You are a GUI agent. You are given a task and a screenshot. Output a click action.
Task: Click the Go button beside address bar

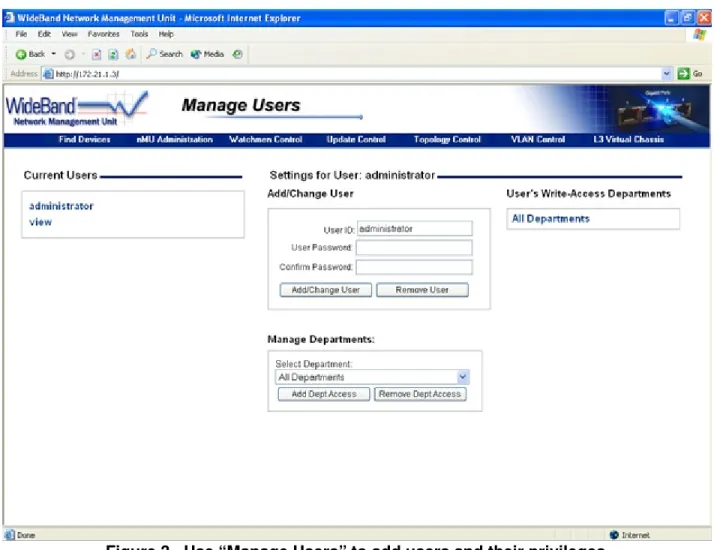690,74
